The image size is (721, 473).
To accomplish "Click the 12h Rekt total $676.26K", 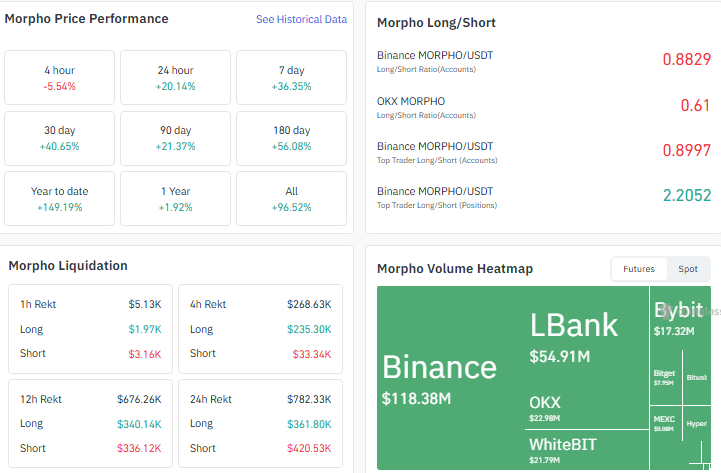I will point(139,399).
